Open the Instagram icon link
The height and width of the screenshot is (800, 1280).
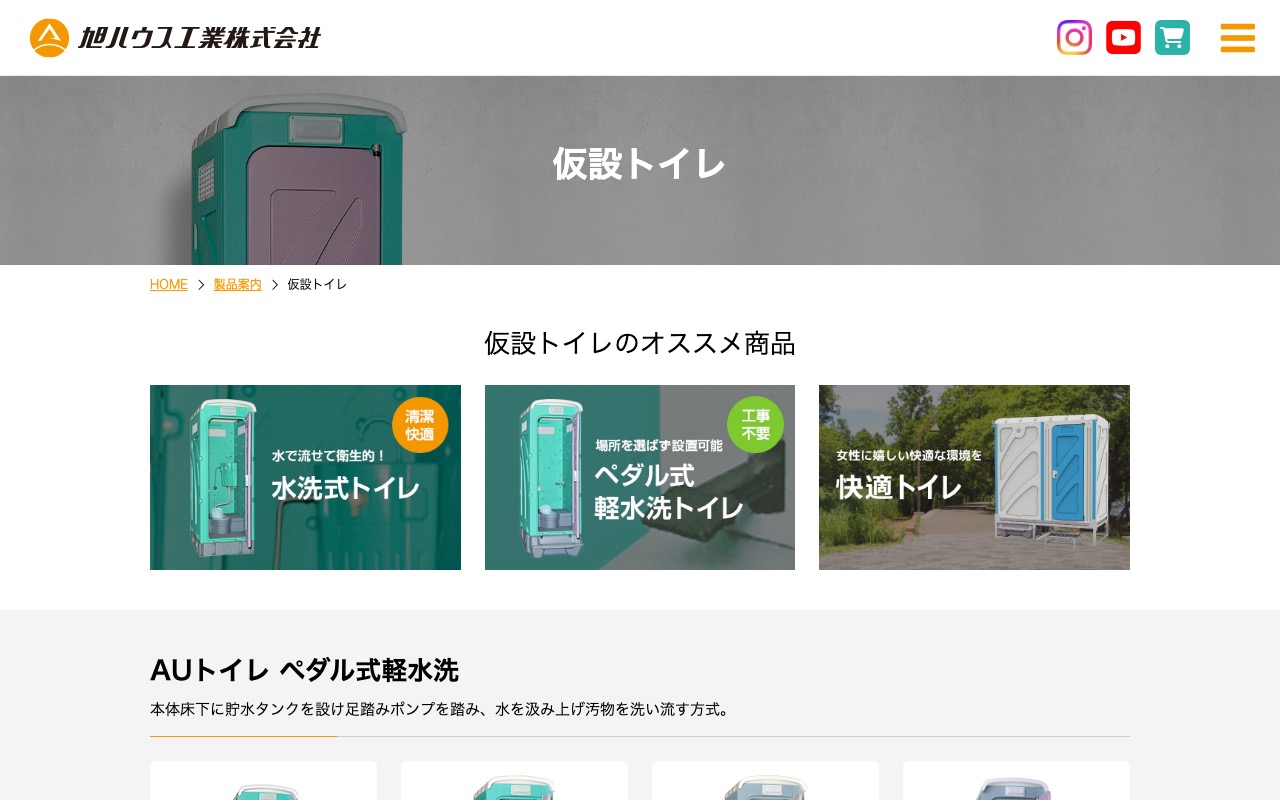(x=1074, y=37)
